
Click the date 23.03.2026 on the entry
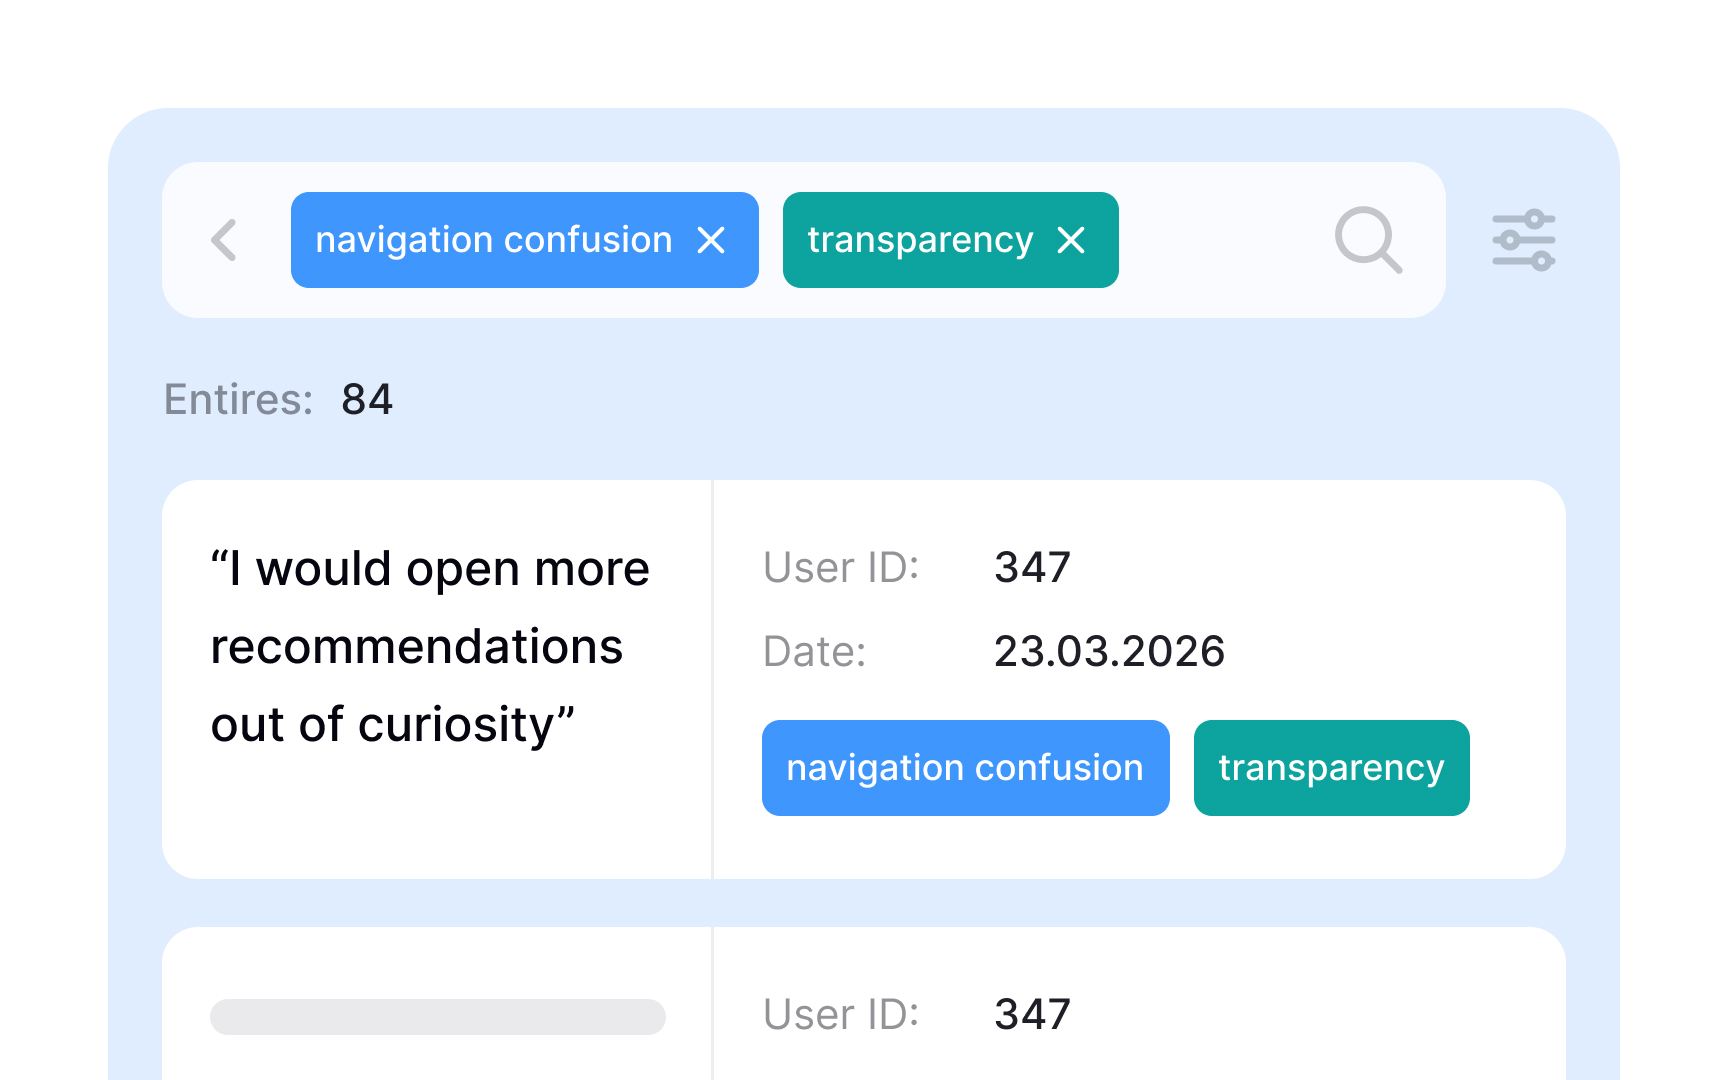1109,651
